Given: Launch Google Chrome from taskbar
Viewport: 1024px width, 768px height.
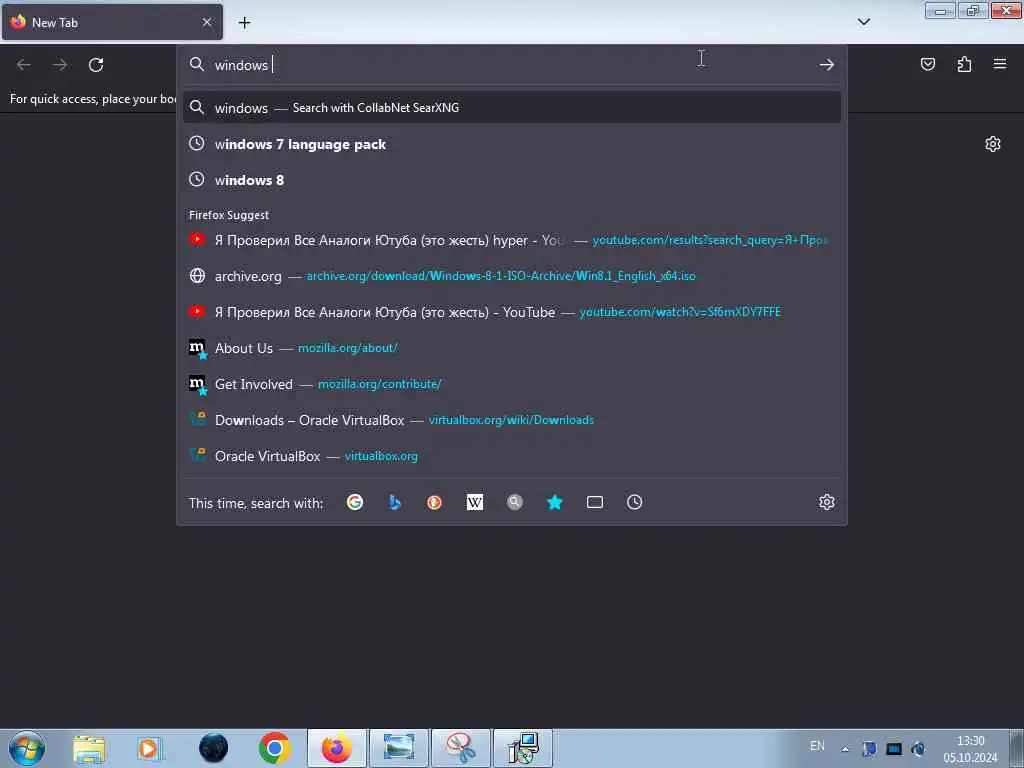Looking at the screenshot, I should click(274, 748).
